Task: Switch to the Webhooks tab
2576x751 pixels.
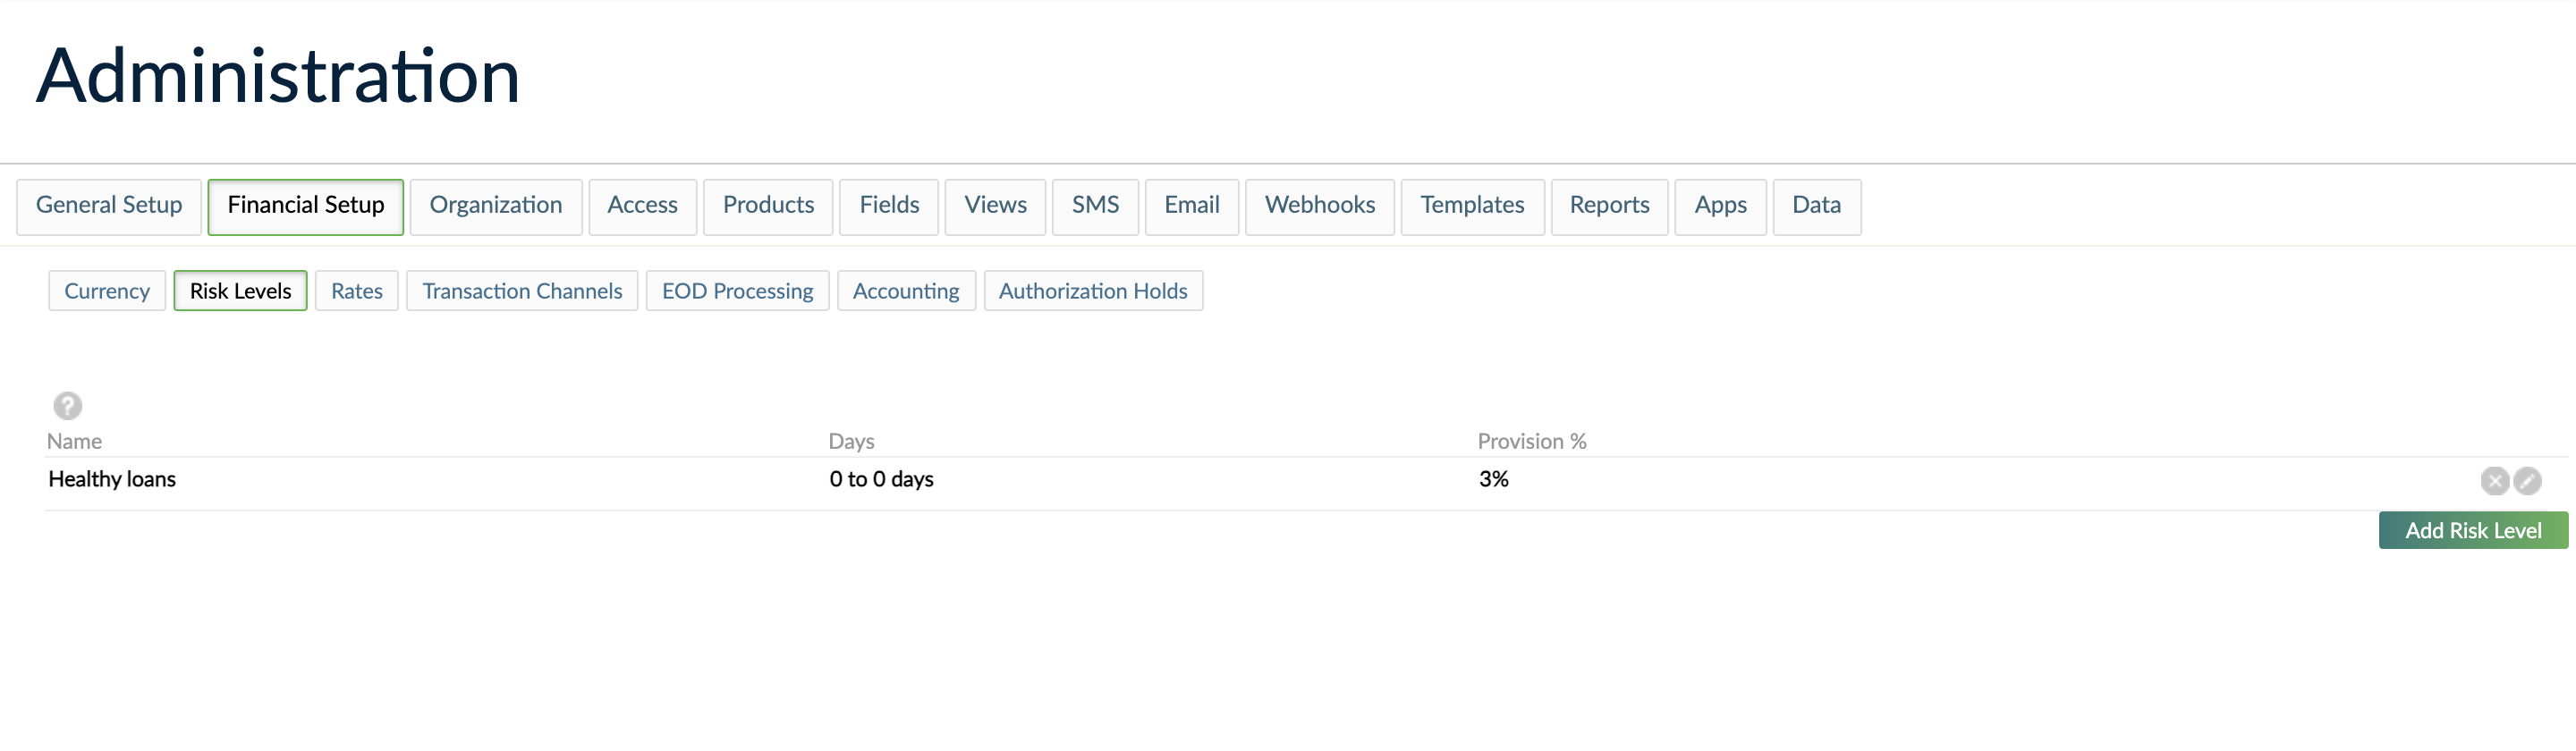Action: point(1319,206)
